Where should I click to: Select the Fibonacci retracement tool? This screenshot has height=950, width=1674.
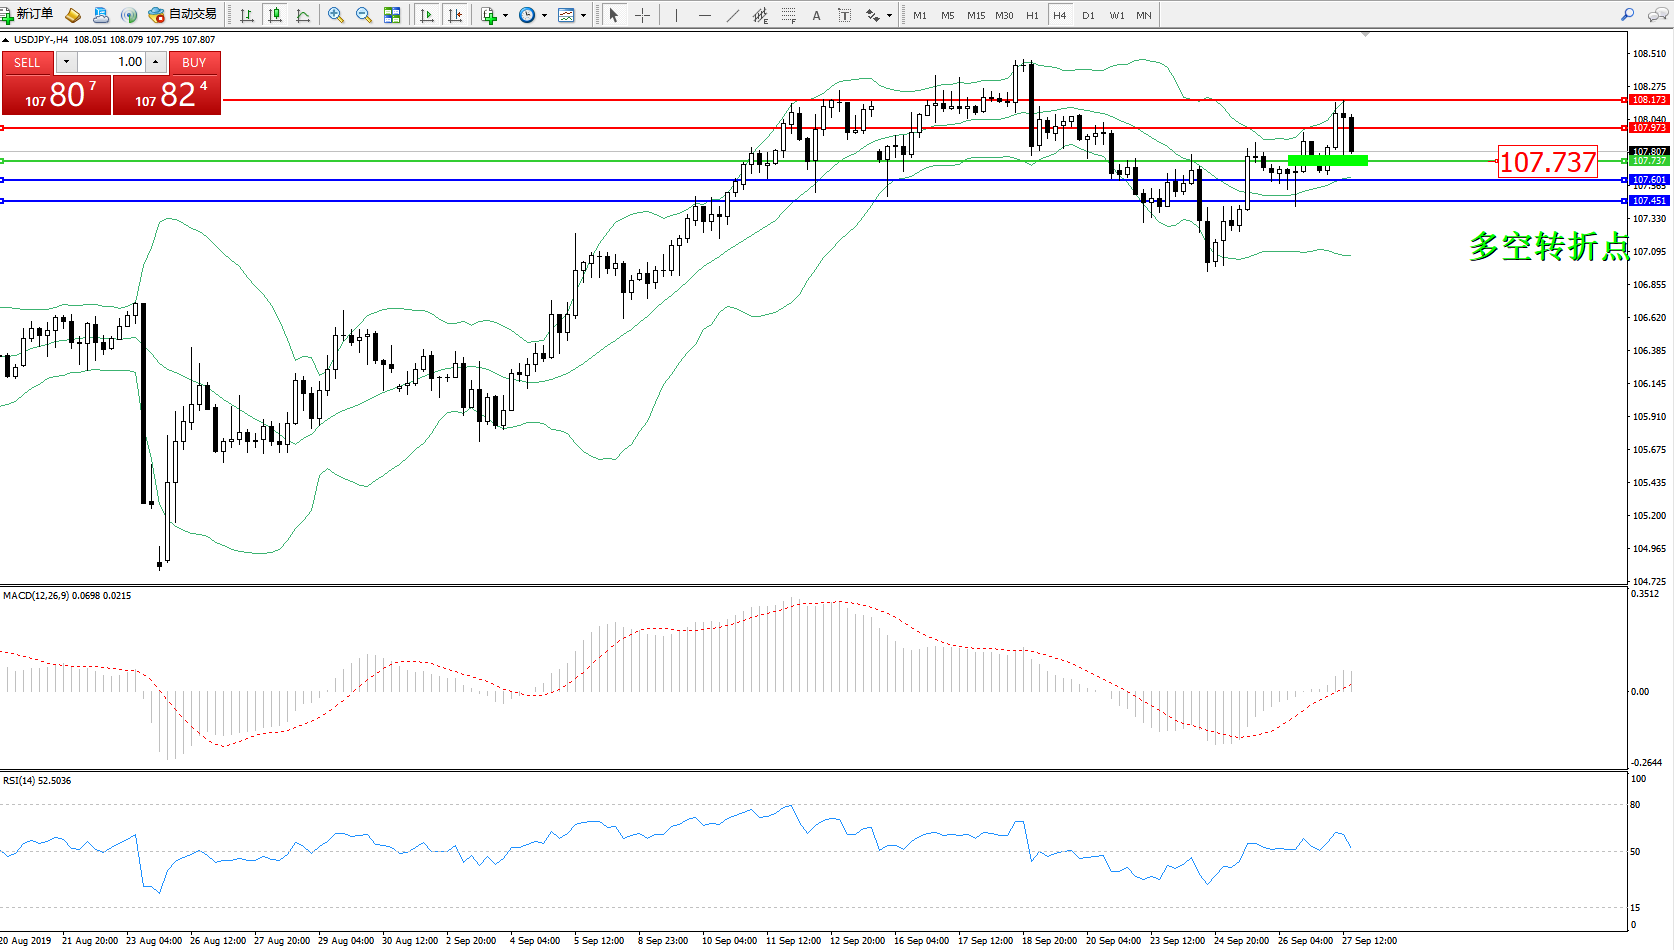pos(789,15)
